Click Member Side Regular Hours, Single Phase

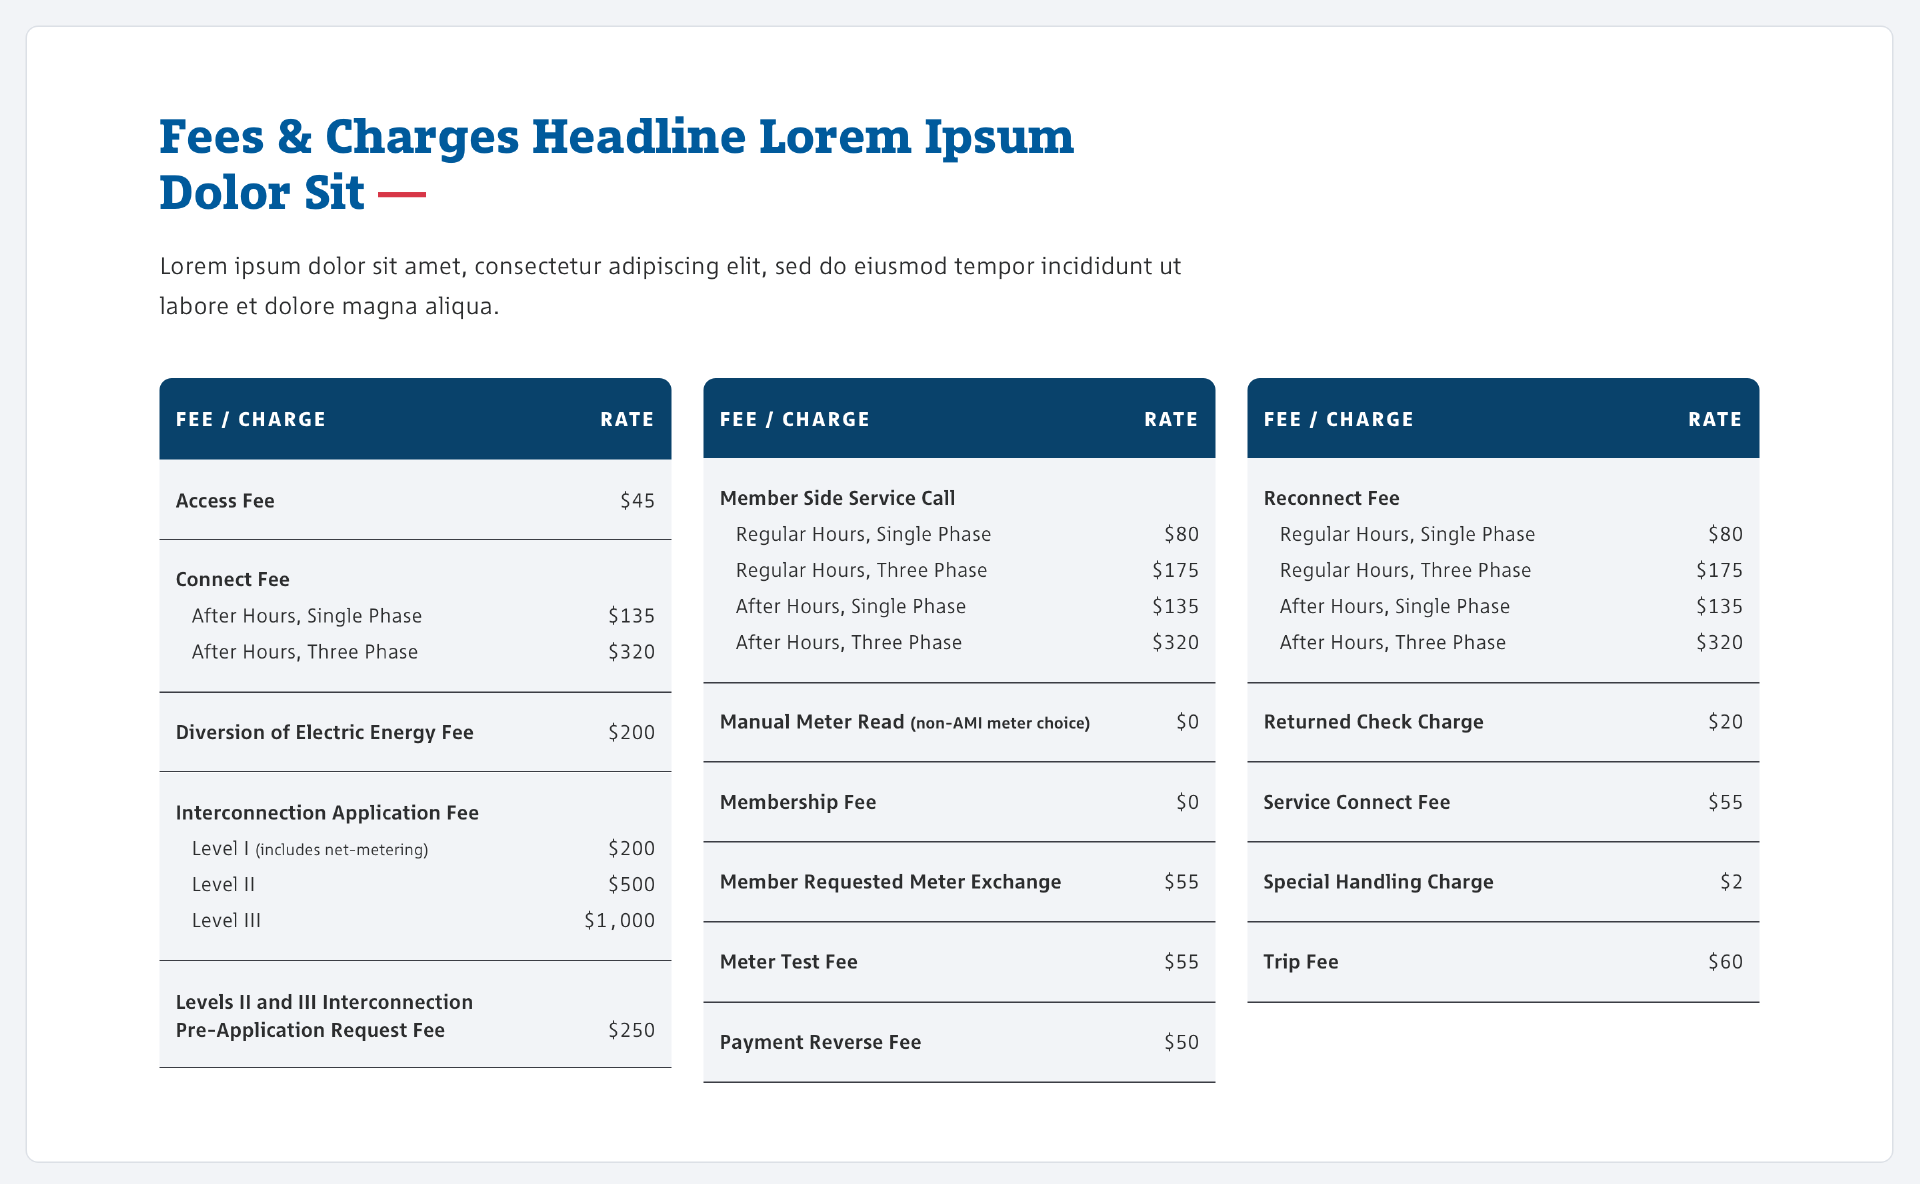click(863, 534)
